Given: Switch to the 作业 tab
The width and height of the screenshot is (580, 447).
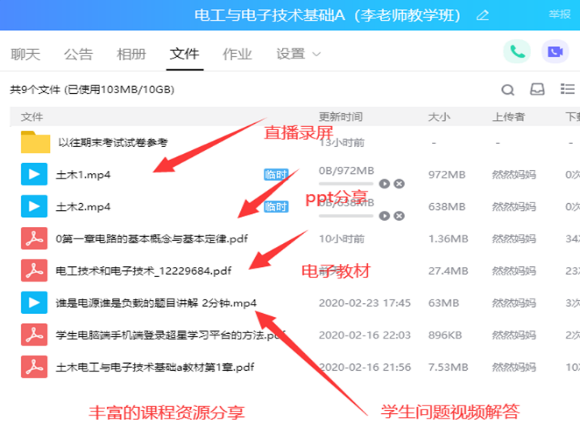Looking at the screenshot, I should pos(237,54).
